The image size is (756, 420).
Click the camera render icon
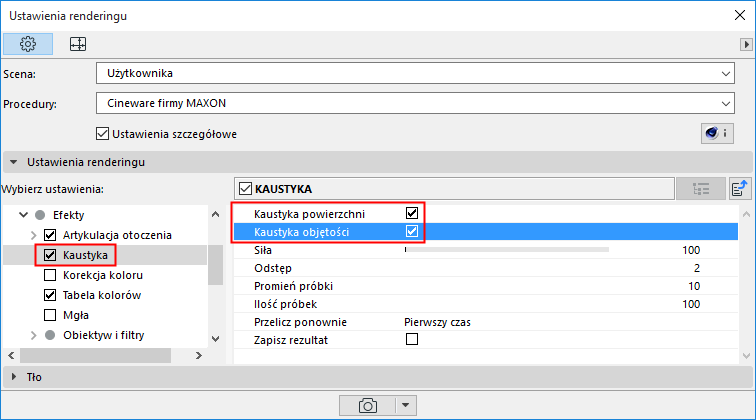point(368,405)
